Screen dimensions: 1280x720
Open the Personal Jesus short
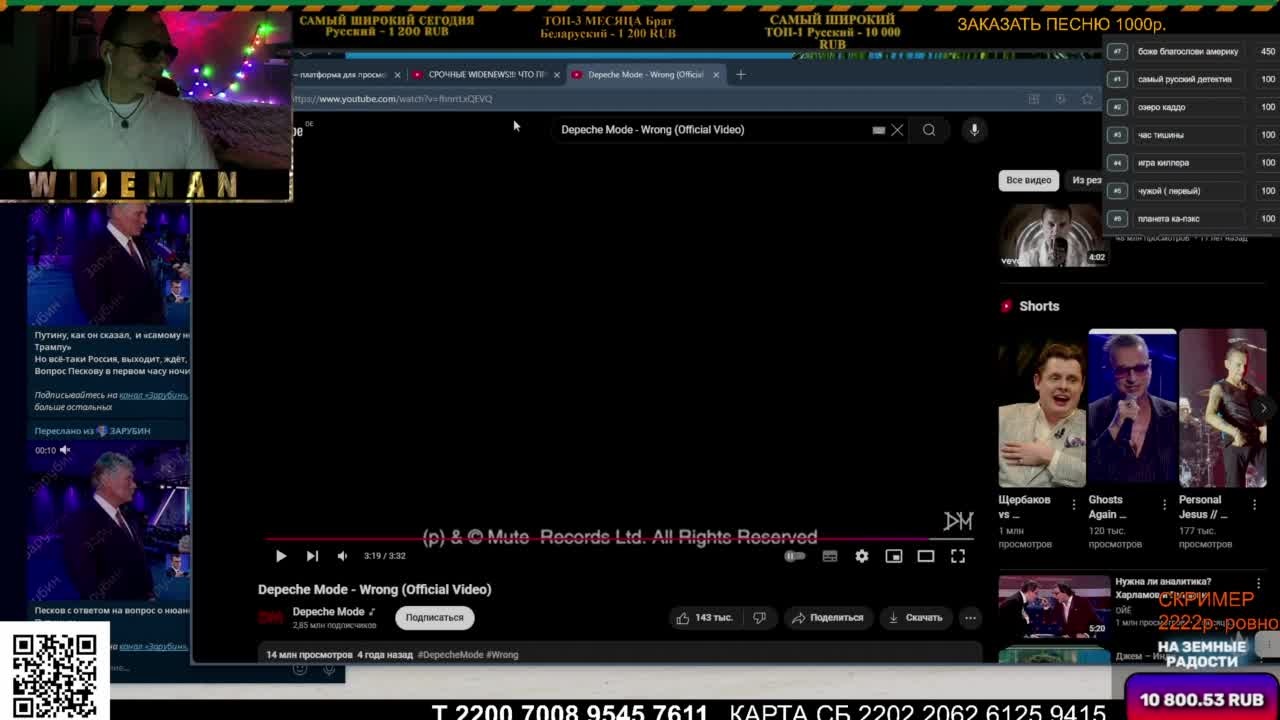click(1222, 408)
